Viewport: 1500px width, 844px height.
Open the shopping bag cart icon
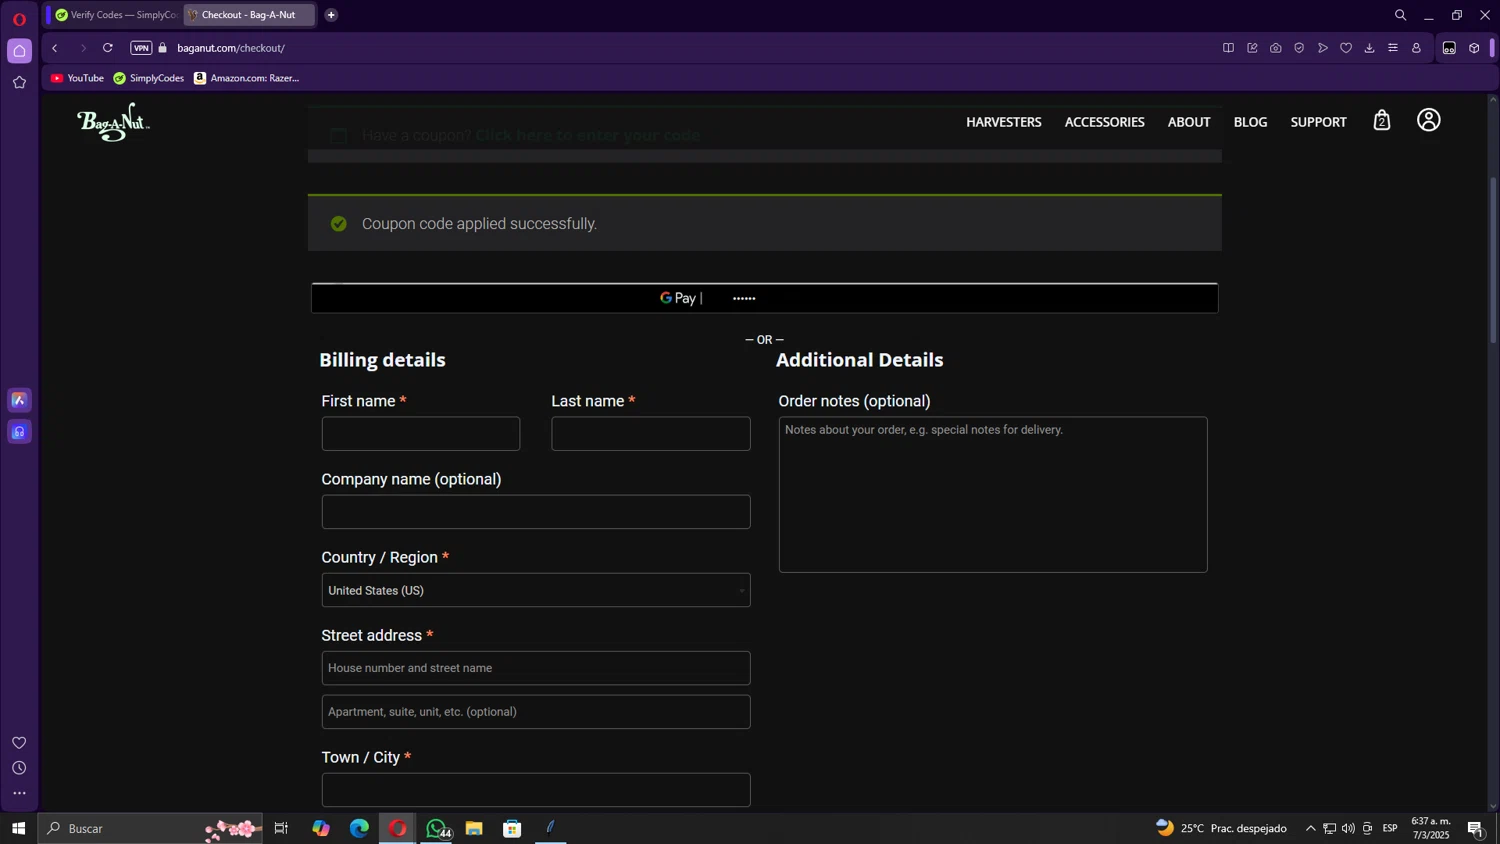coord(1382,121)
